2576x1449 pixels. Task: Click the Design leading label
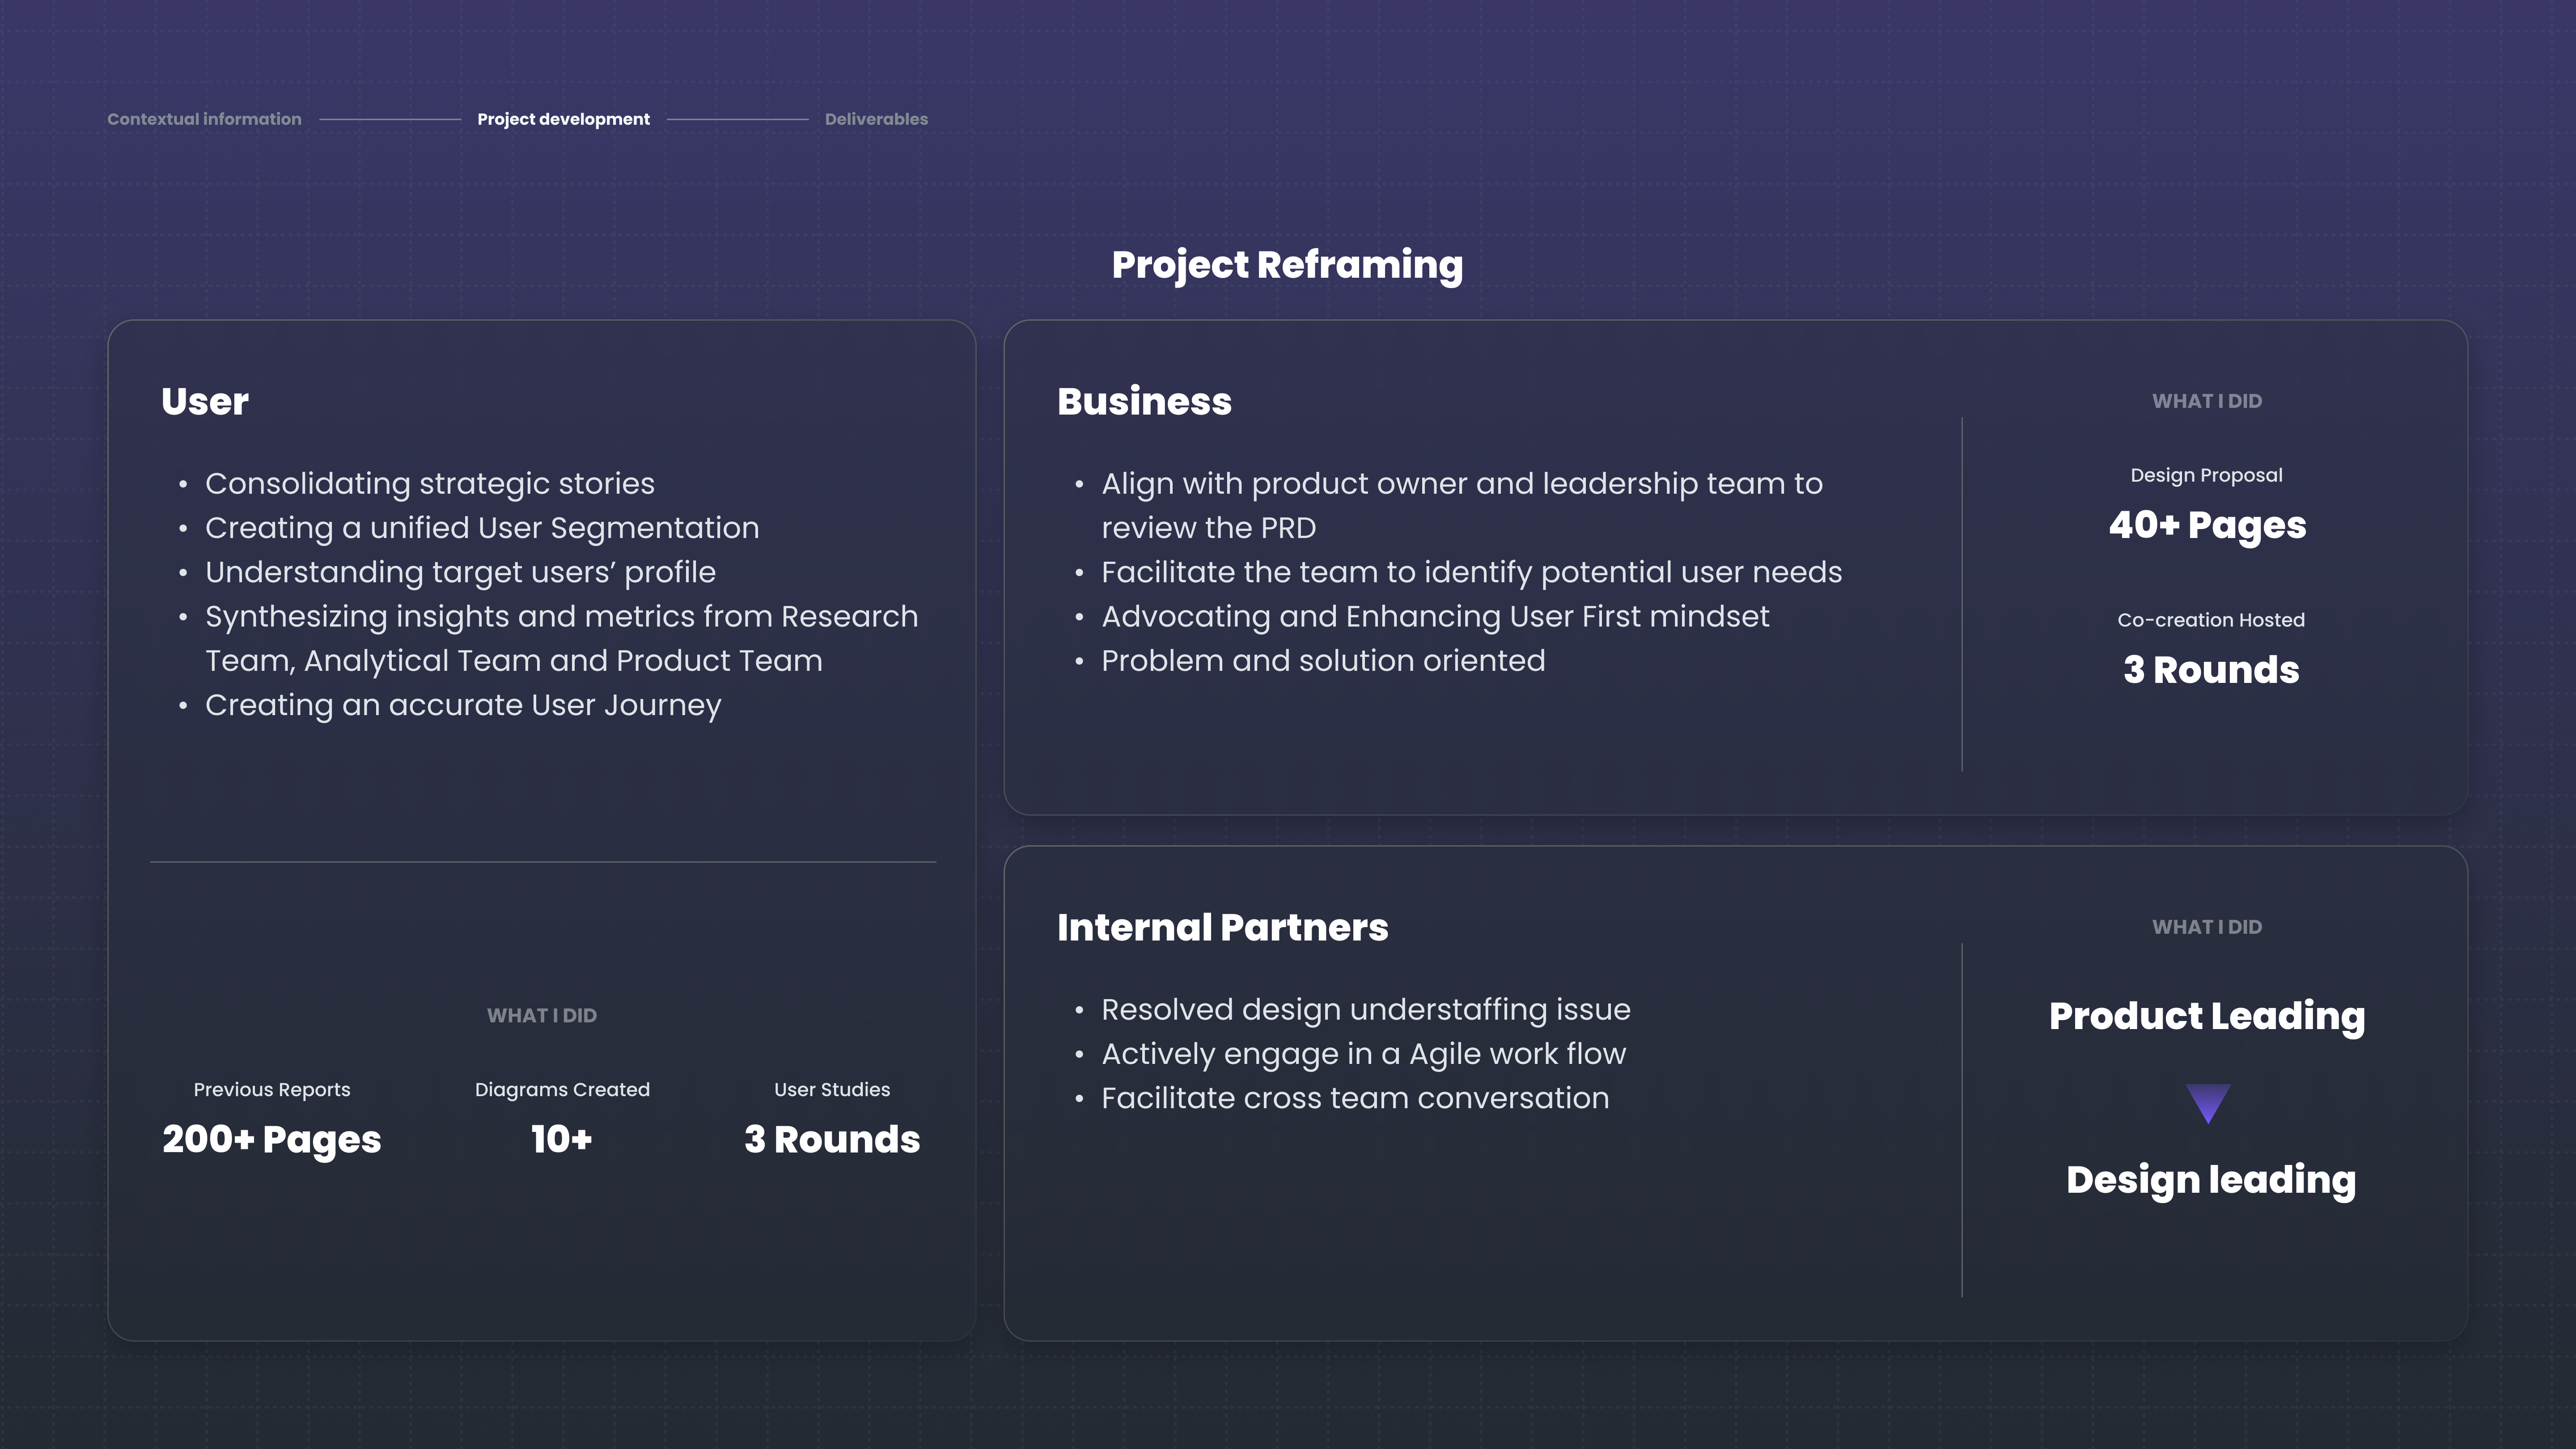pyautogui.click(x=2211, y=1180)
